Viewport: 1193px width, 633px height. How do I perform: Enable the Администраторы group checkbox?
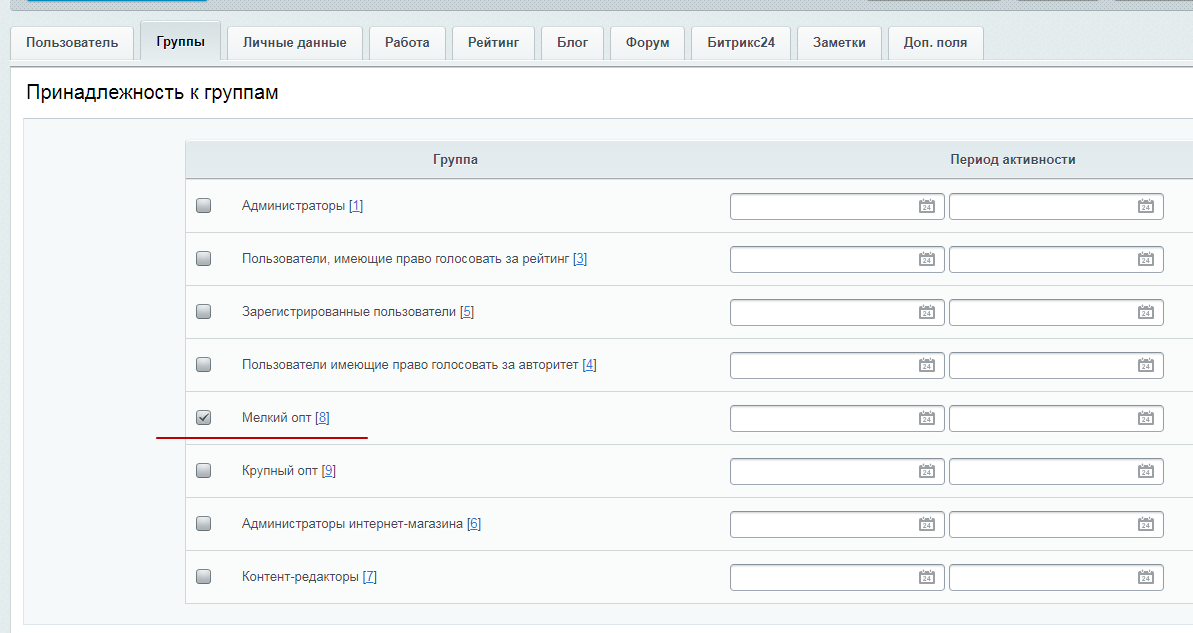[x=204, y=206]
